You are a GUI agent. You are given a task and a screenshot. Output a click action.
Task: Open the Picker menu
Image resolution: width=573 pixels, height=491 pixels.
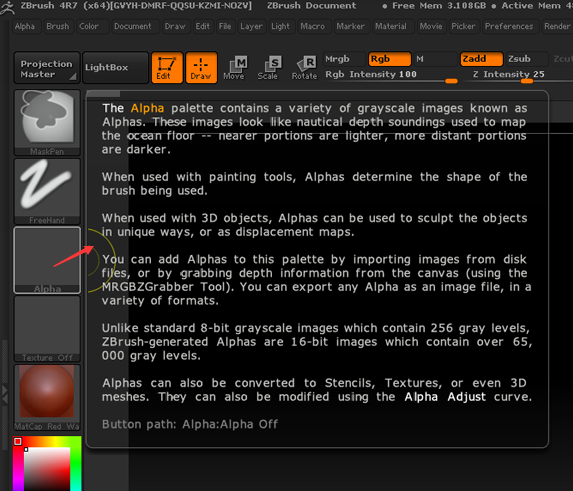[x=463, y=26]
